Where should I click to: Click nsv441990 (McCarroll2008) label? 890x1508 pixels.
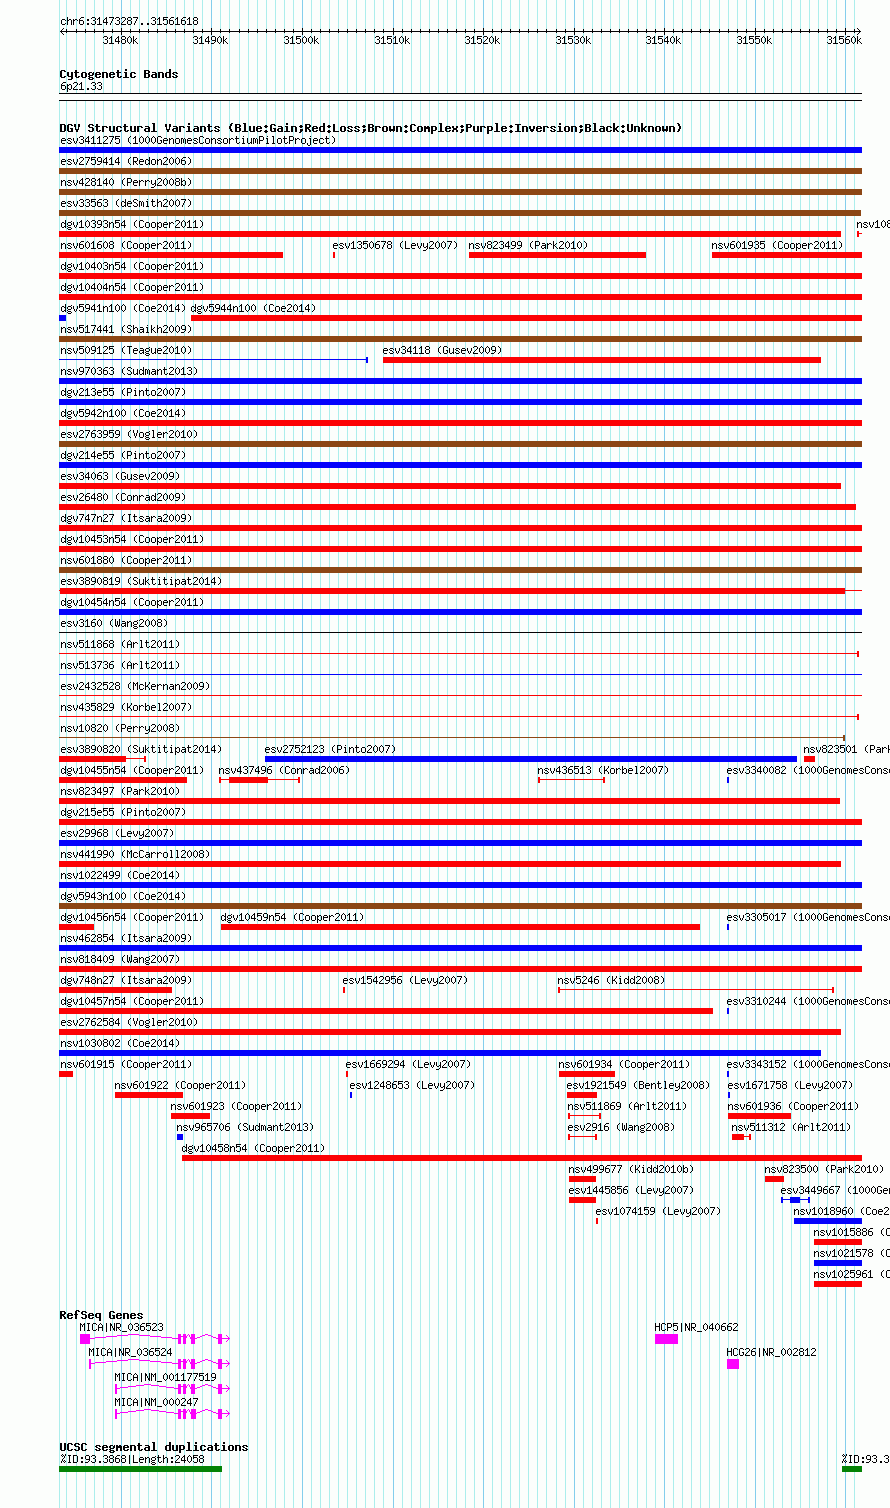point(135,854)
